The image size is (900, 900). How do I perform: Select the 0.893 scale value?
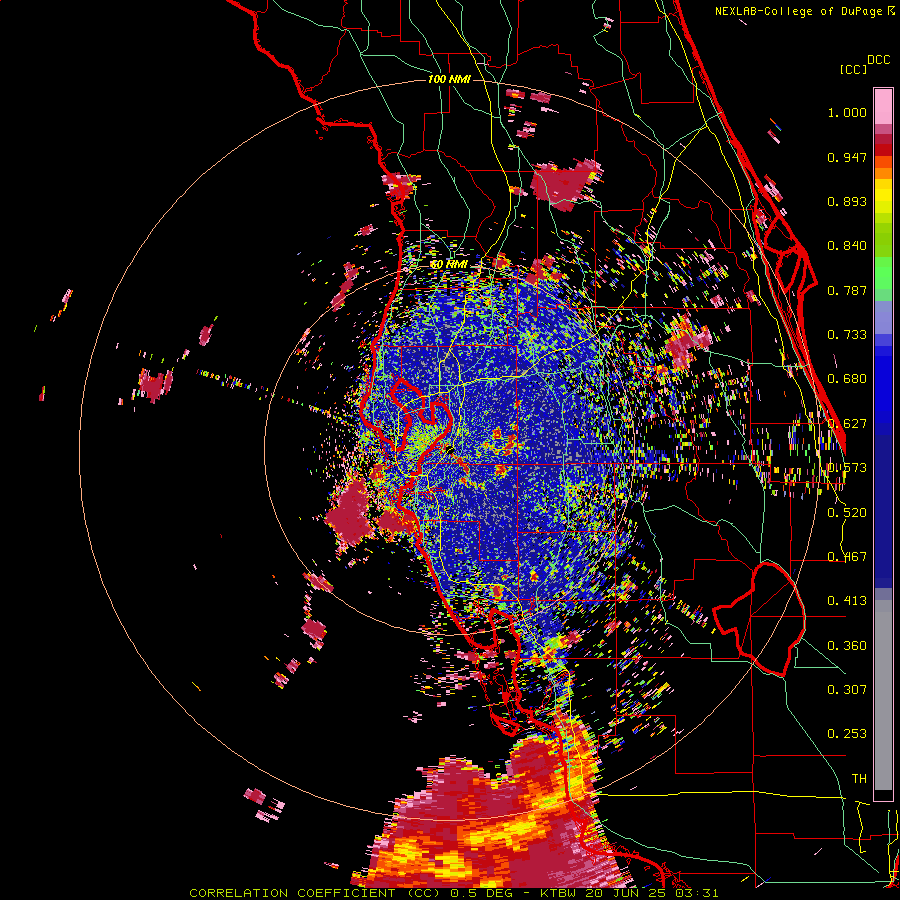(x=847, y=201)
